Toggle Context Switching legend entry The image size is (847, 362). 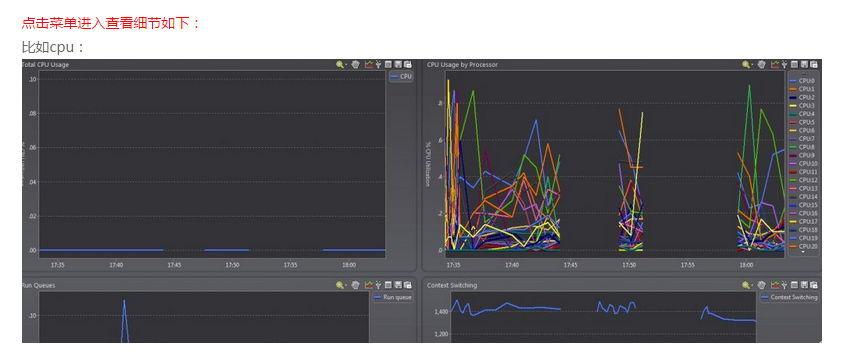coord(790,297)
